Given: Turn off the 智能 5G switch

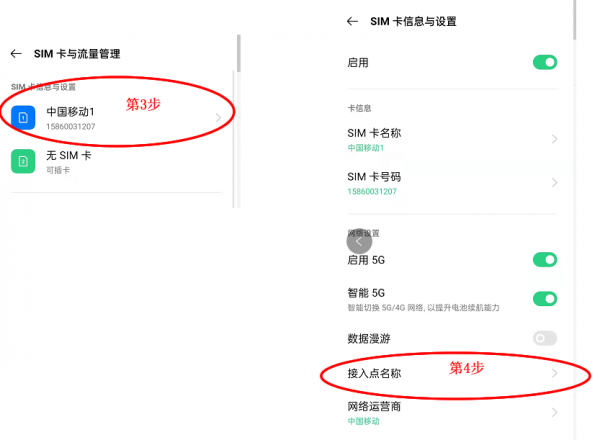Looking at the screenshot, I should tap(544, 298).
